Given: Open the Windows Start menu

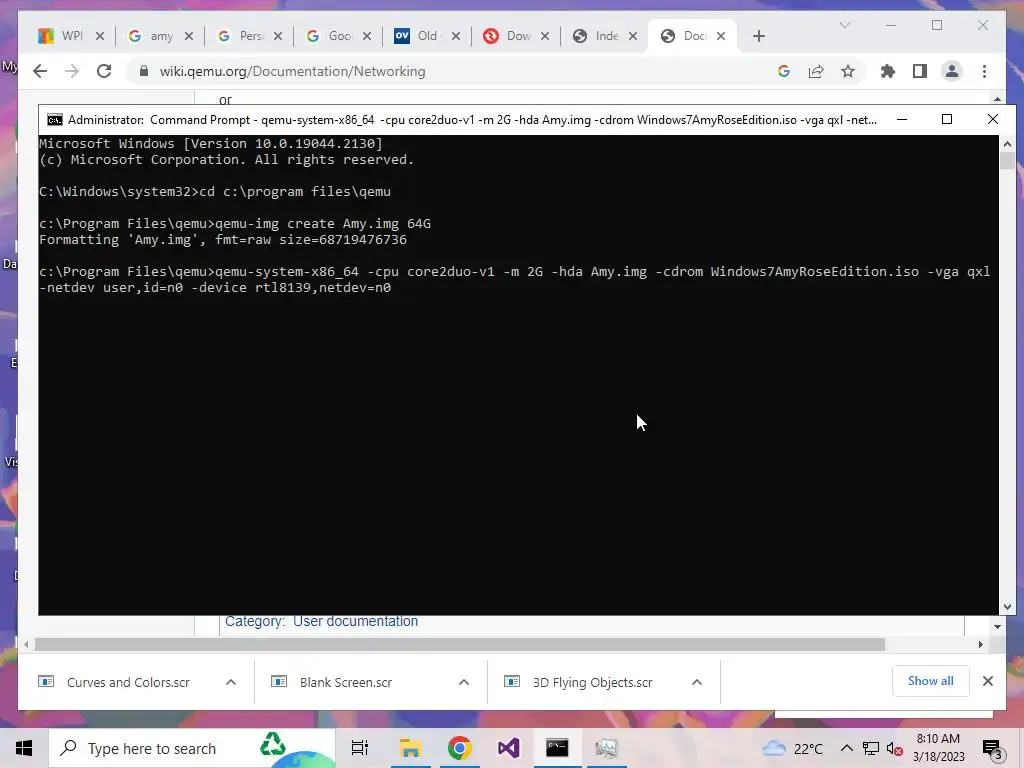Looking at the screenshot, I should [24, 748].
